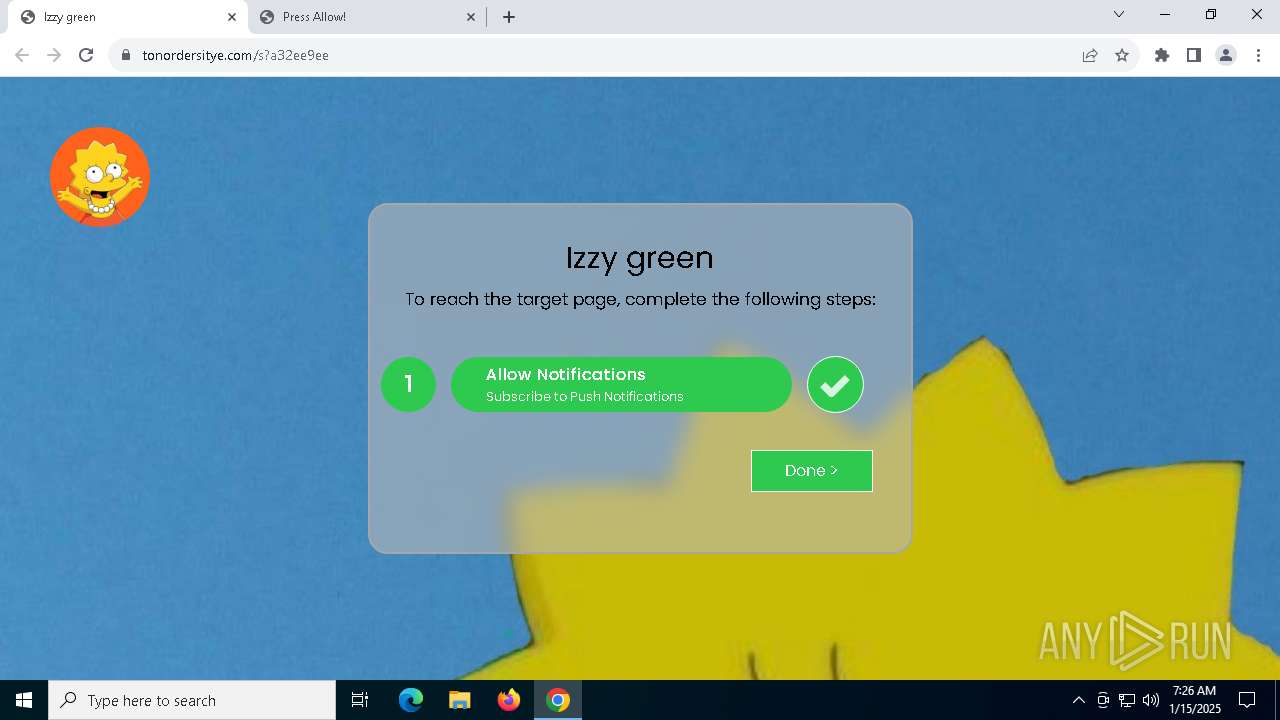The image size is (1280, 720).
Task: Click the Type here to search box
Action: click(x=192, y=700)
